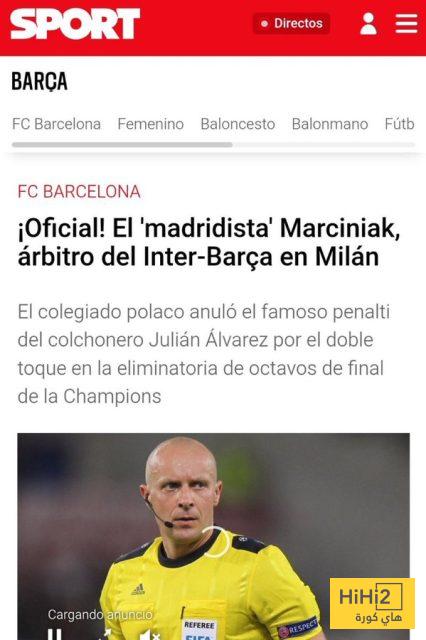Click the horizontal scrollbar under the tabs
Screen dimensions: 426x640
pyautogui.click(x=213, y=144)
